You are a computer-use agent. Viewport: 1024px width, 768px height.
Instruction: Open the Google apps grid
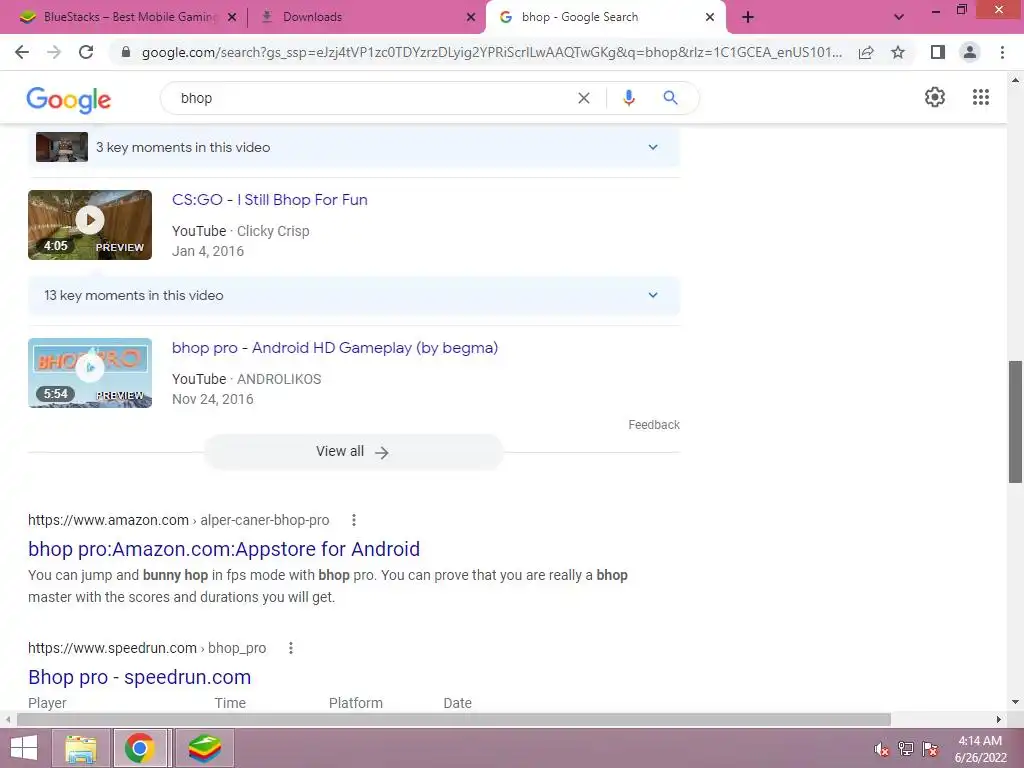(980, 97)
